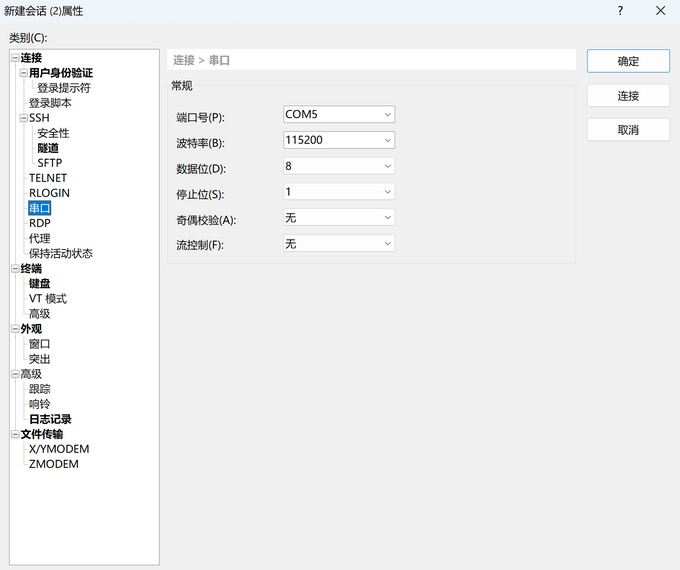Click the 波特率(B) label
This screenshot has height=570, width=680.
(200, 143)
